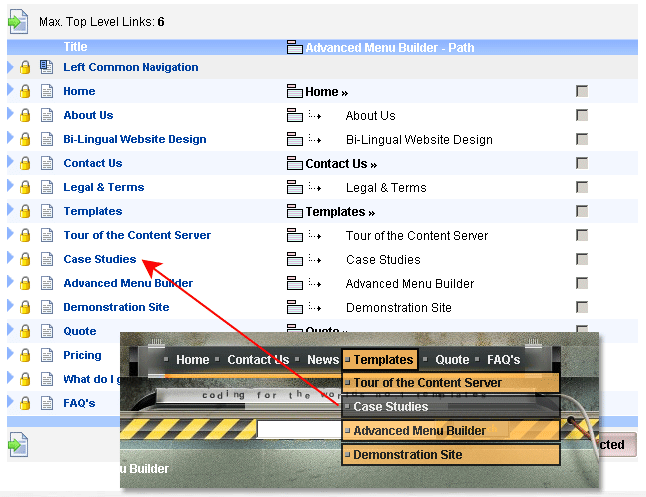The image size is (646, 497).
Task: Click the page icon beside Quote title
Action: coord(47,331)
